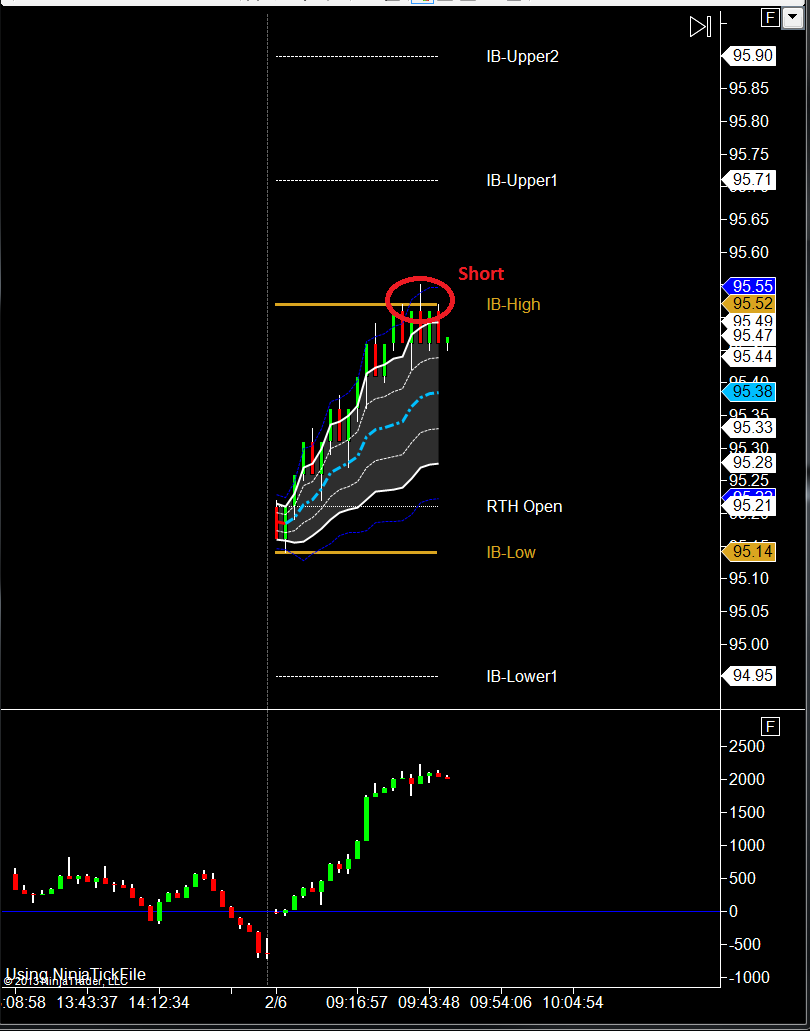This screenshot has width=810, height=1031.
Task: Click the F button in price panel
Action: tap(770, 18)
